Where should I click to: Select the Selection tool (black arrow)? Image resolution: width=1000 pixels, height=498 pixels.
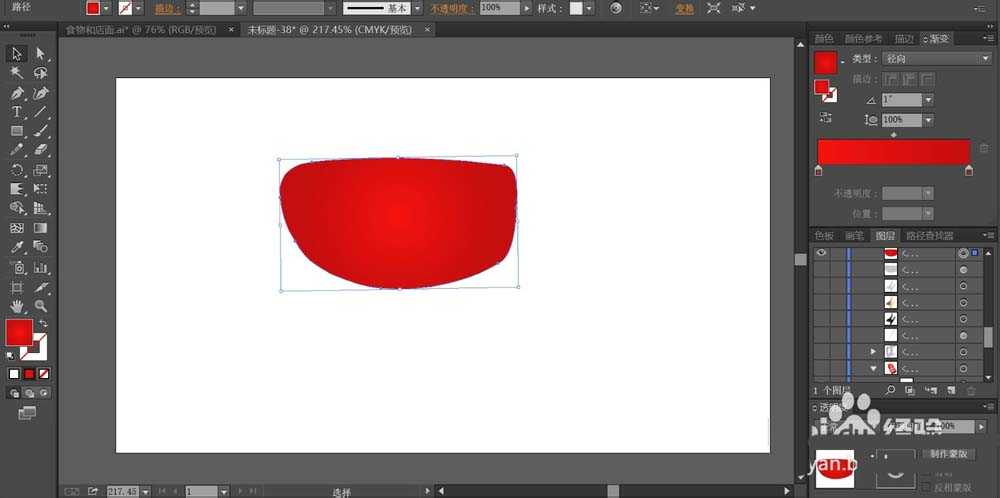coord(17,53)
